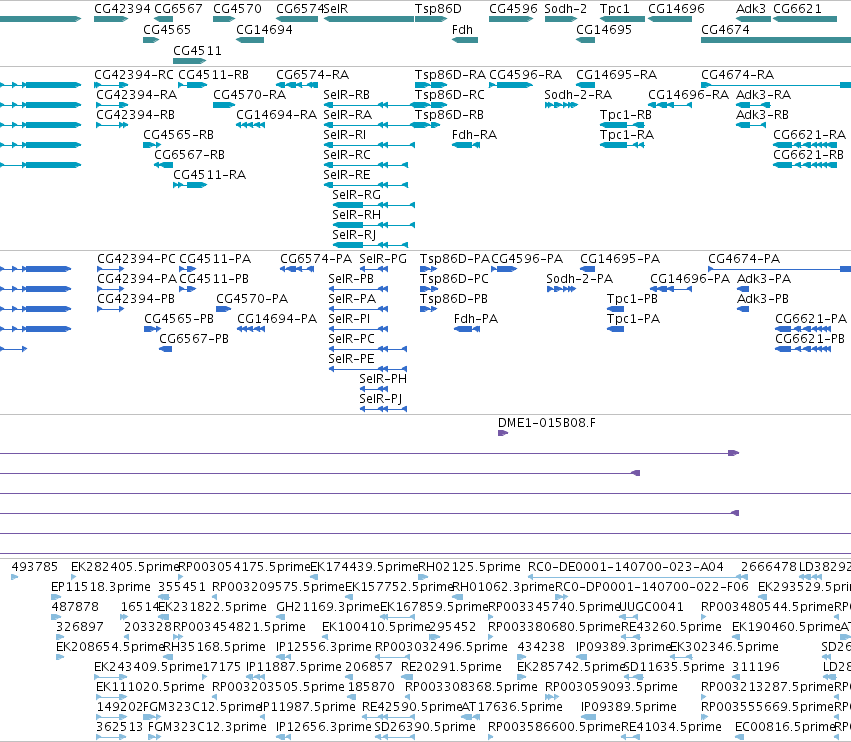Select the SelR-PJ protein label
This screenshot has width=851, height=742.
(381, 398)
